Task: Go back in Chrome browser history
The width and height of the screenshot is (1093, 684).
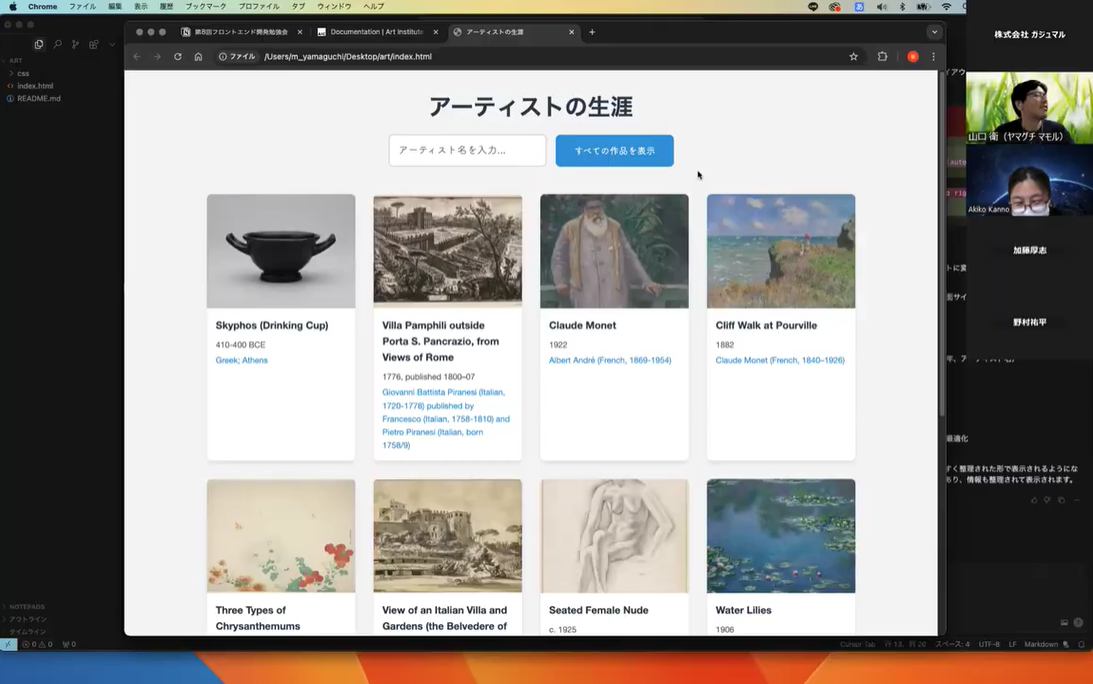Action: click(137, 56)
